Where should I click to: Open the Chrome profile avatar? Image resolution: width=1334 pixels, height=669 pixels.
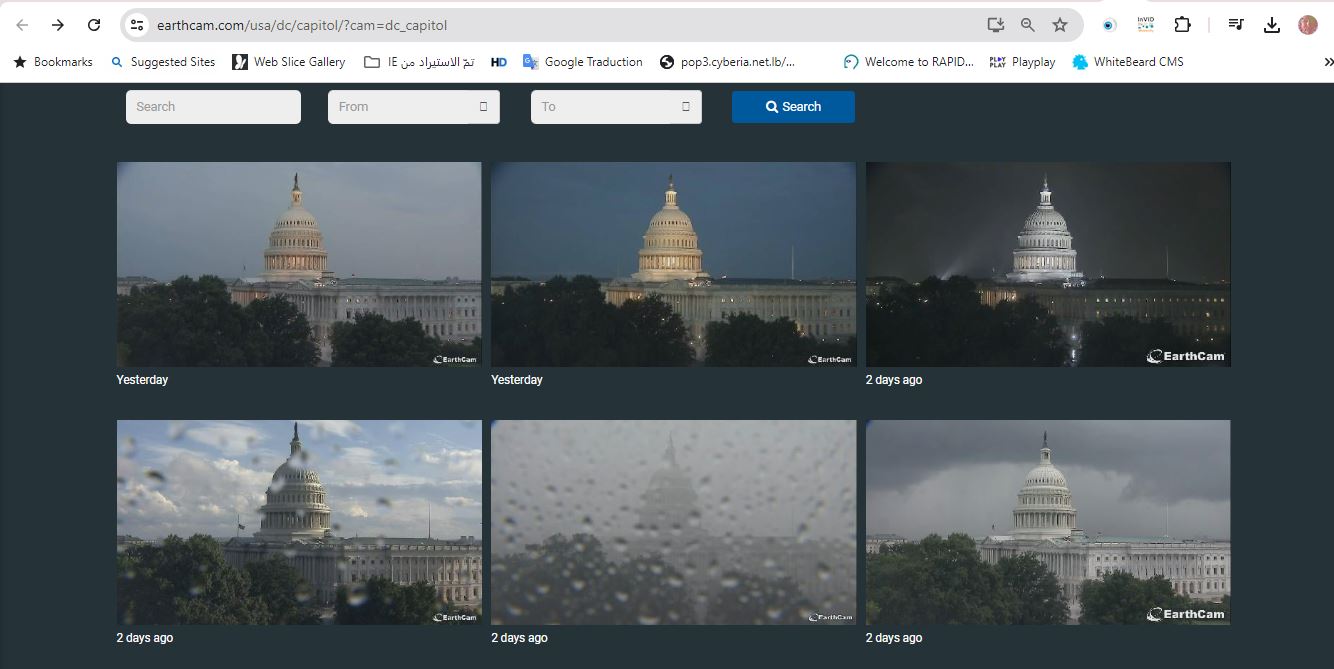(1308, 25)
